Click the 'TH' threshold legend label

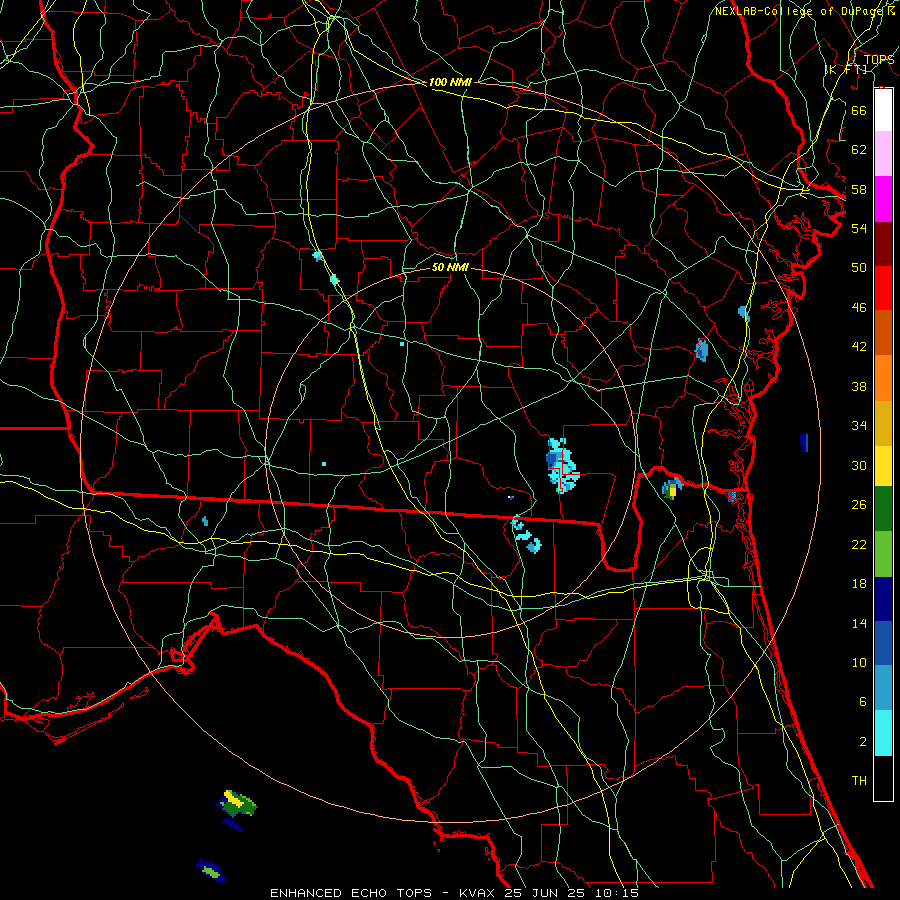click(x=859, y=781)
